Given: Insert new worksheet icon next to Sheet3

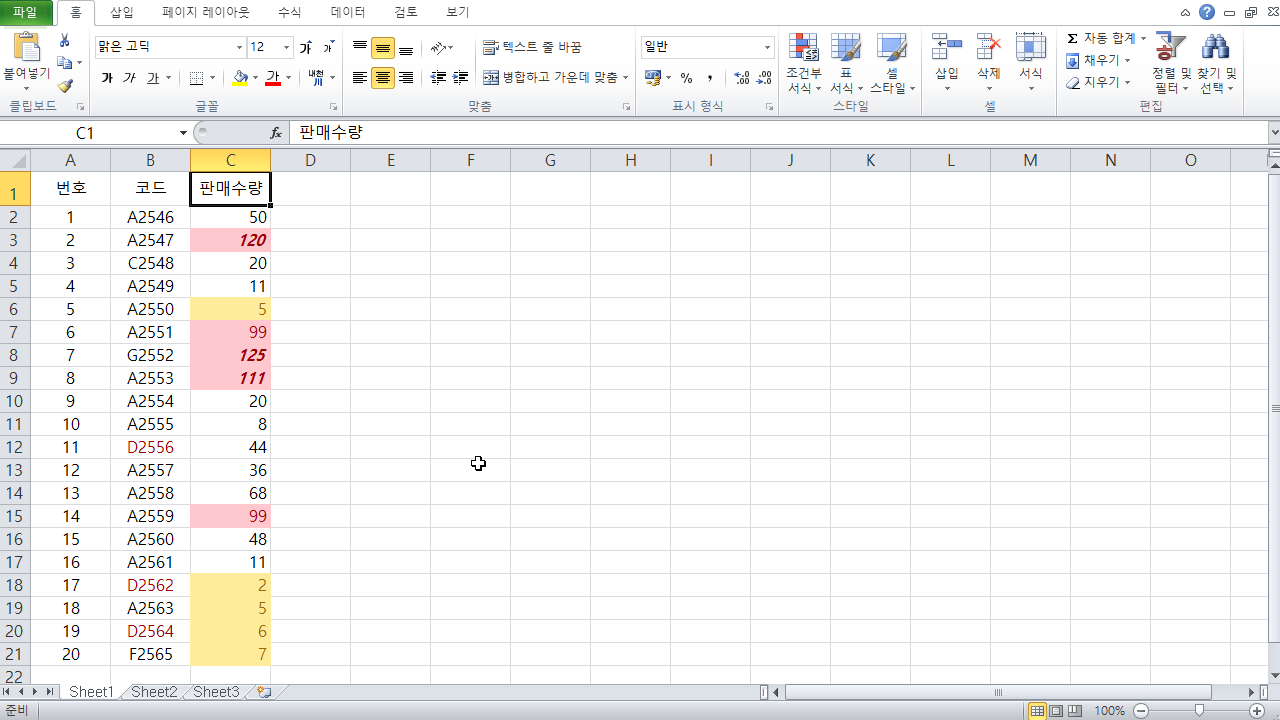Looking at the screenshot, I should point(264,692).
